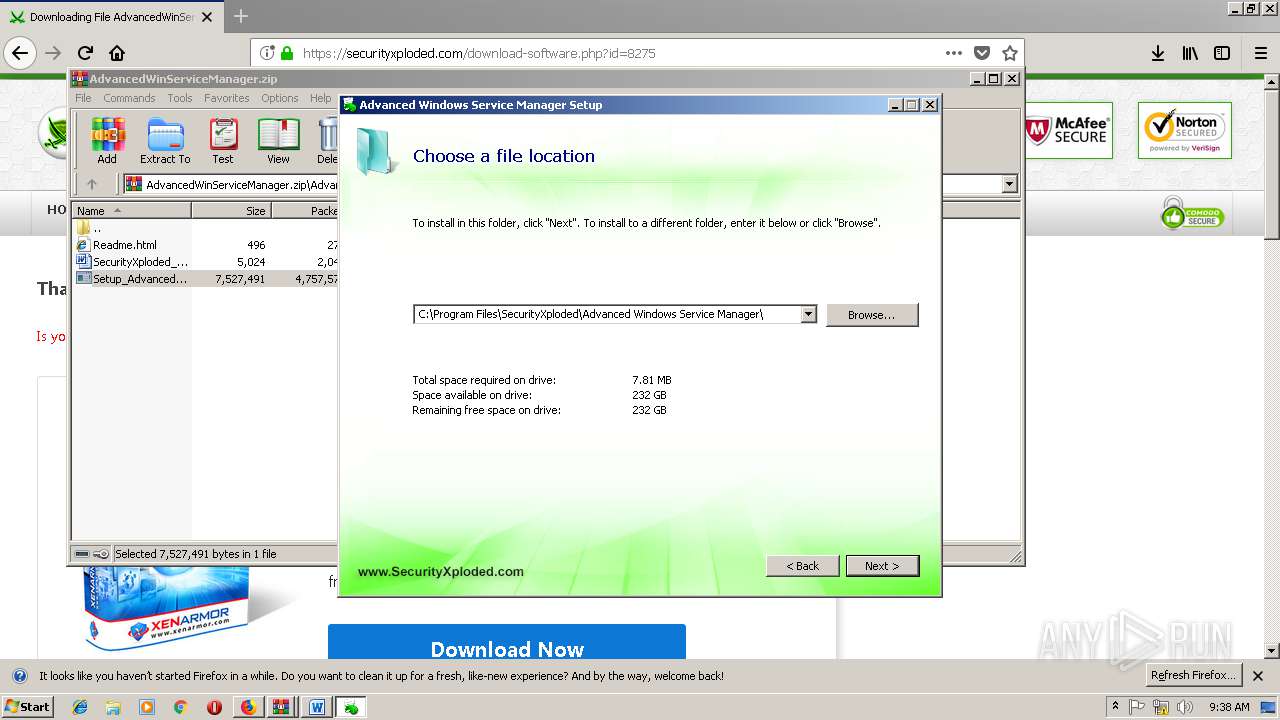
Task: Click the taskbar clock 9:38 AM
Action: 1229,707
